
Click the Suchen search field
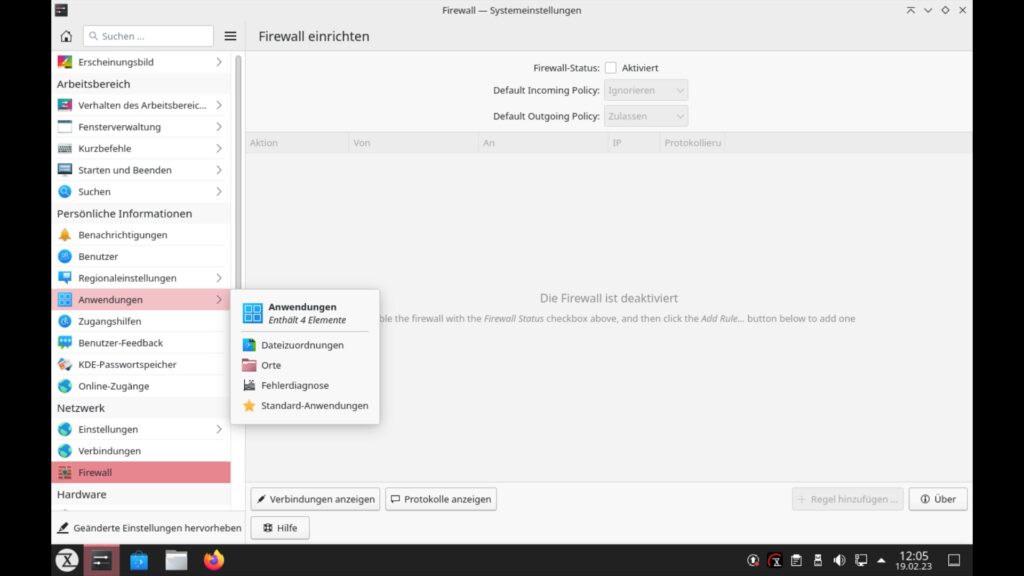click(148, 36)
